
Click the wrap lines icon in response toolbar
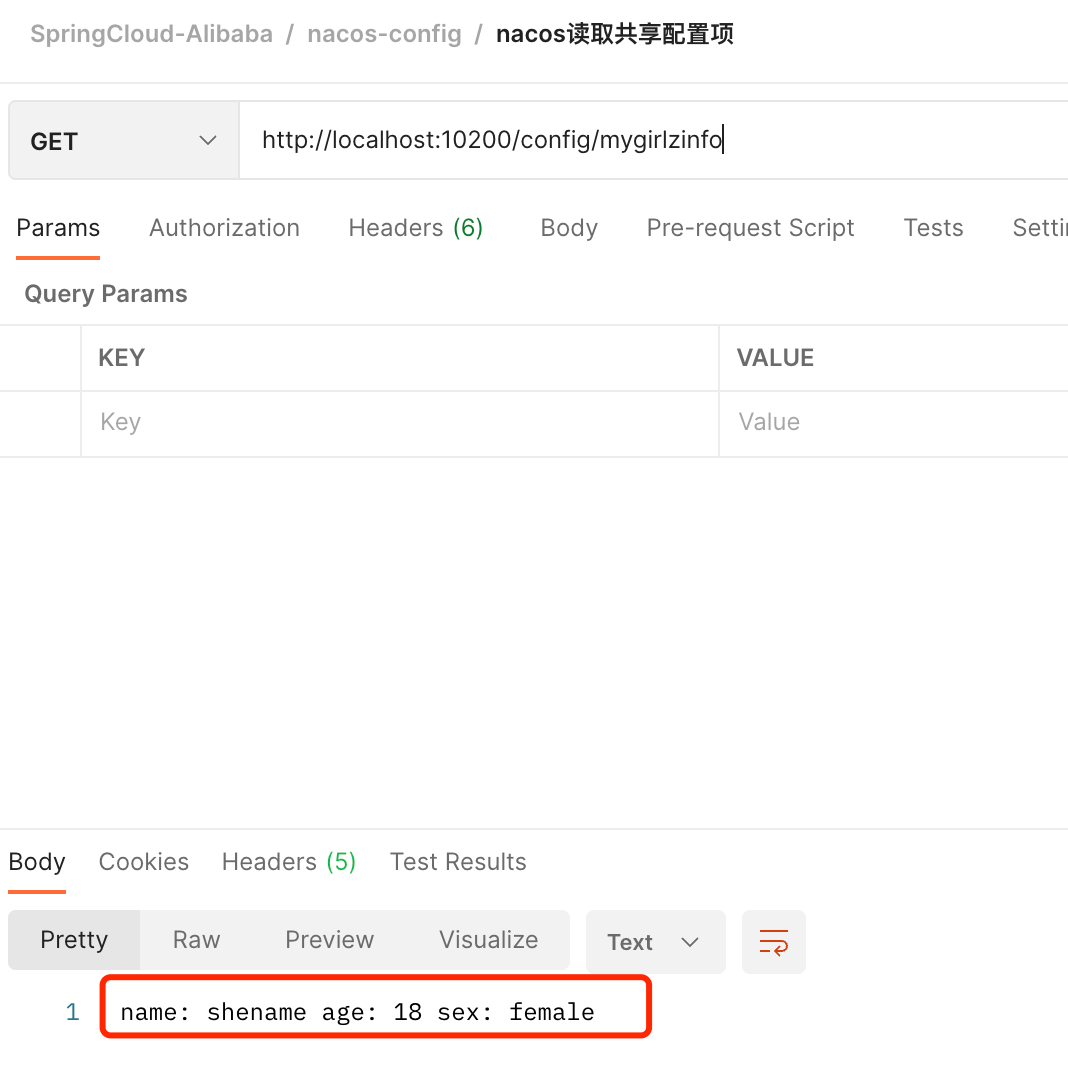[773, 942]
